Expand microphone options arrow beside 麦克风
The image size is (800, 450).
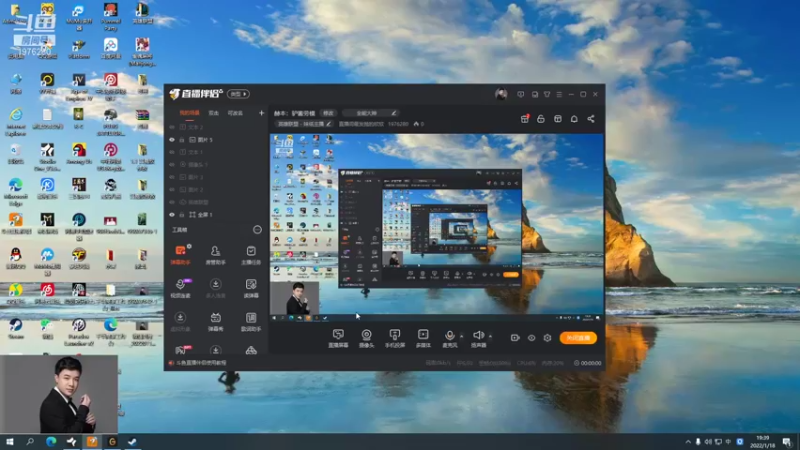pyautogui.click(x=461, y=336)
